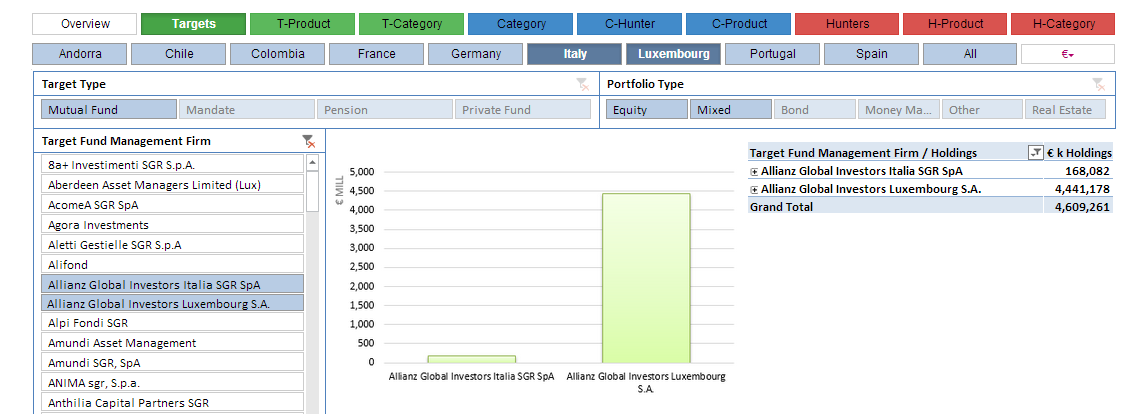
Task: Select the Spain country button
Action: [x=871, y=54]
